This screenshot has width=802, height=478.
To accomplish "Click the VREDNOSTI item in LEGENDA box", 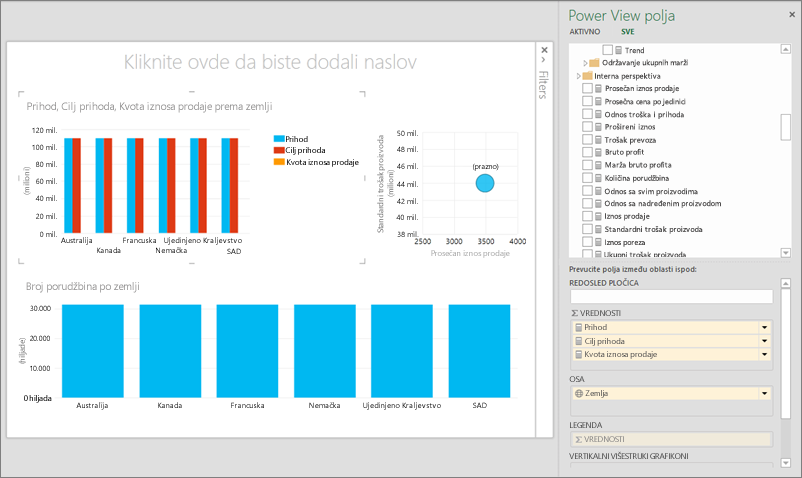I will pyautogui.click(x=672, y=439).
